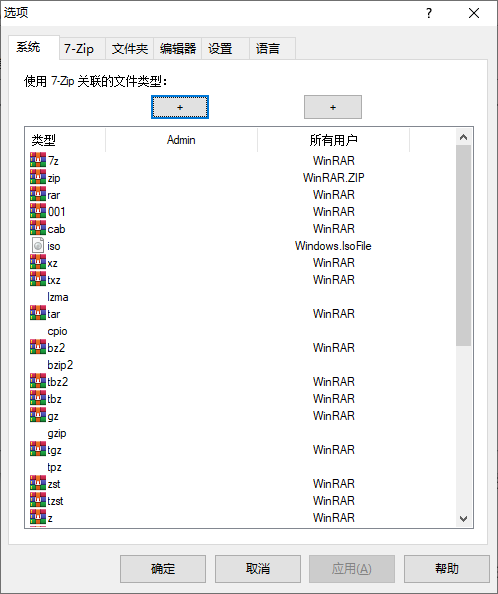This screenshot has width=498, height=594.
Task: Click the WinRAR icon beside tgz
Action: click(x=38, y=450)
